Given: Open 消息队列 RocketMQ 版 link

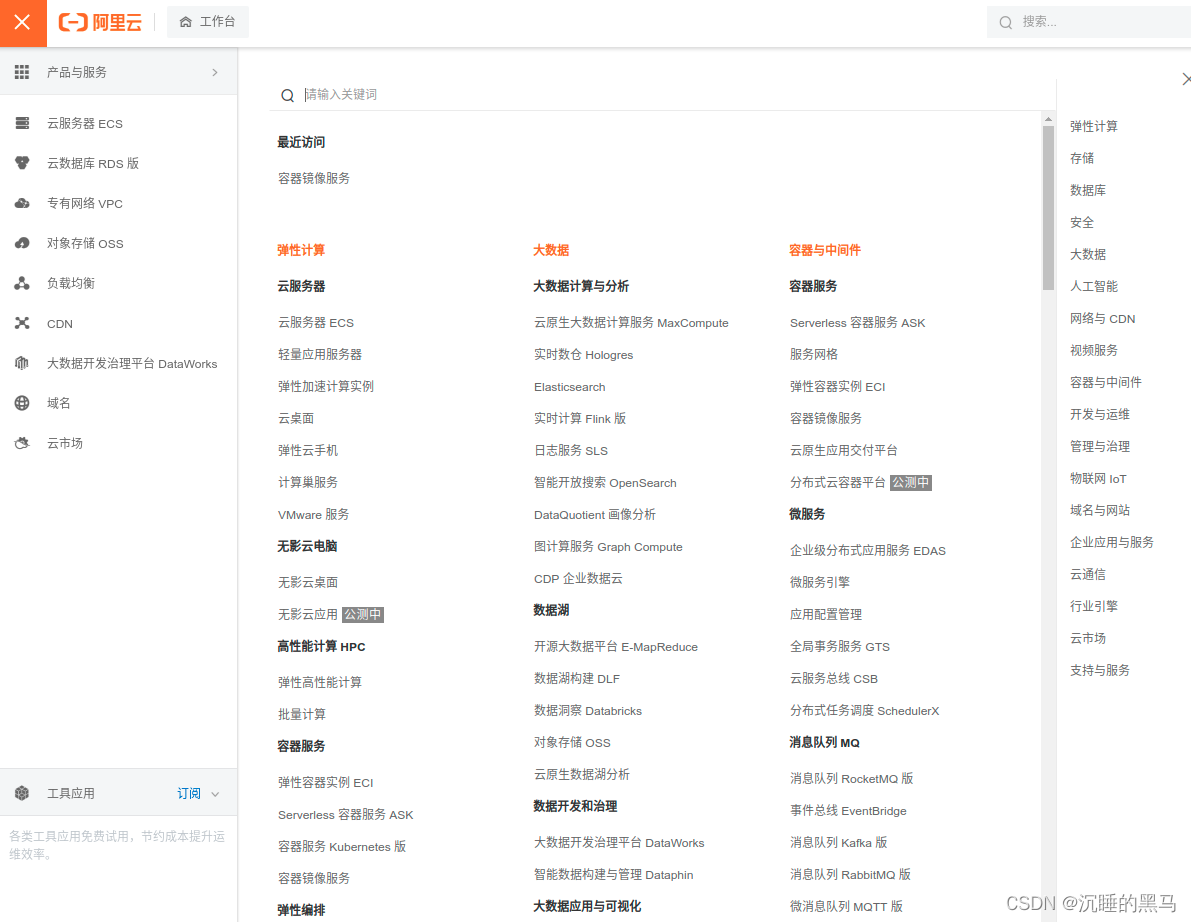Looking at the screenshot, I should tap(851, 778).
